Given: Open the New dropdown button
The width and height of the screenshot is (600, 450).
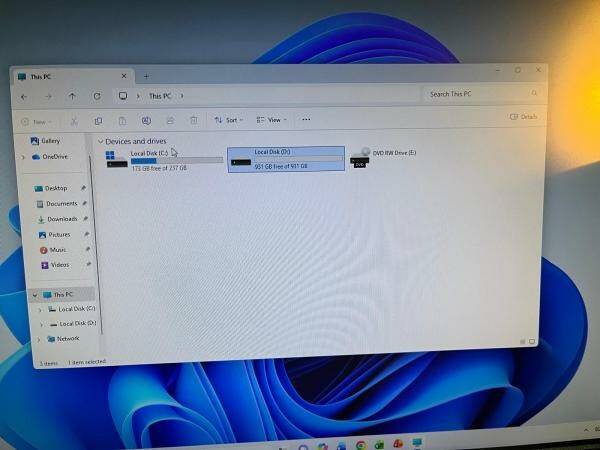Looking at the screenshot, I should (x=36, y=122).
